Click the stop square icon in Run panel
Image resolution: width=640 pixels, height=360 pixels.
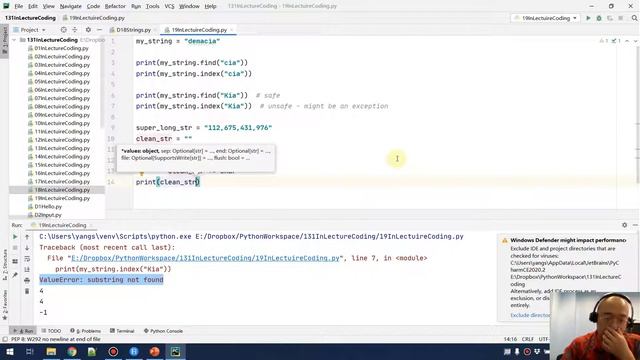coord(15,248)
